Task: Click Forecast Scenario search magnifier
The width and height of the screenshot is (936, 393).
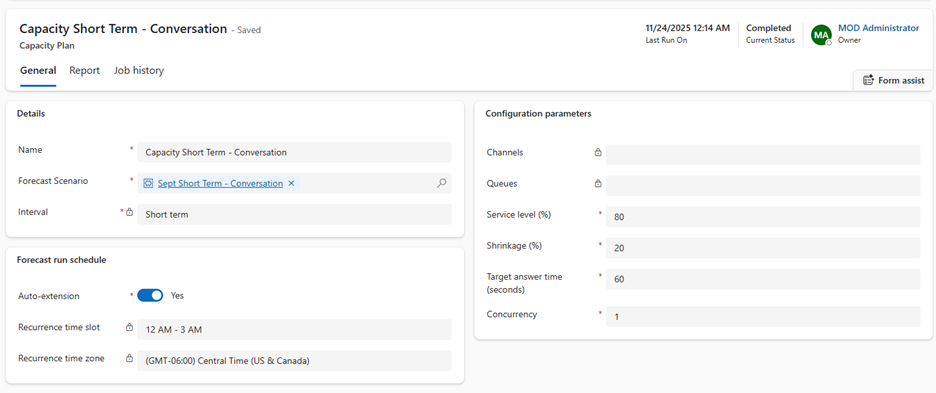Action: click(x=441, y=183)
